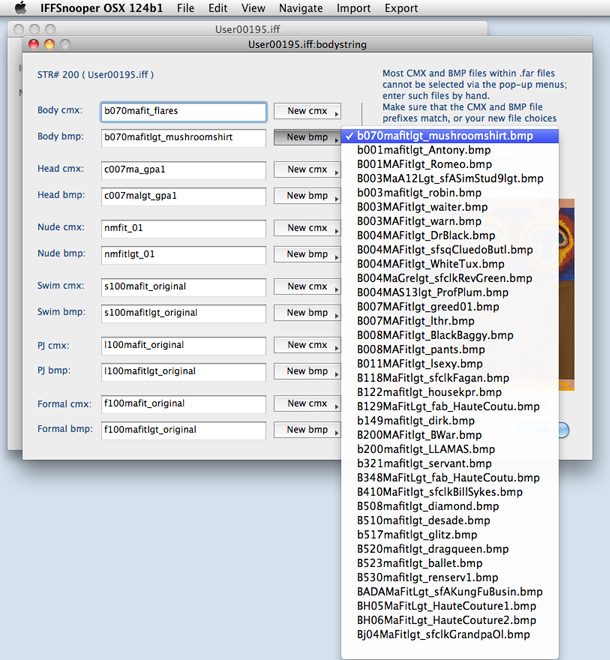Choose B003MaA12Lgt_sfASimStud9lgt.bmp entry
The height and width of the screenshot is (660, 610).
tap(450, 179)
